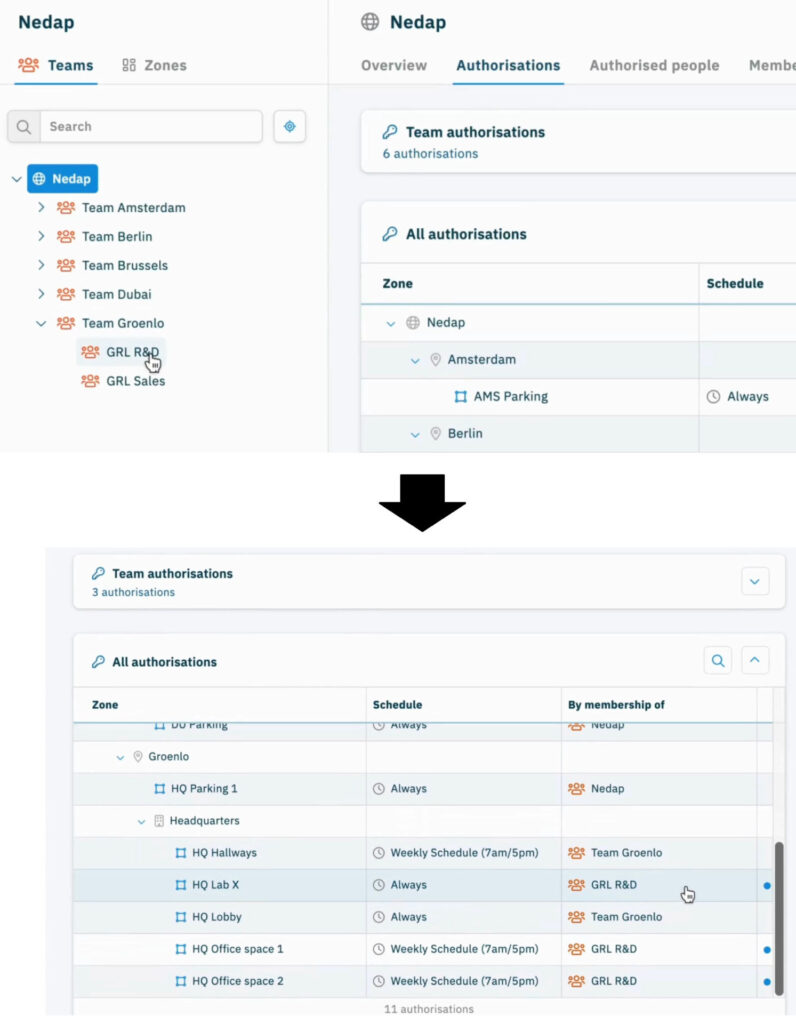Select the GRL R&D team
This screenshot has height=1024, width=796.
pyautogui.click(x=121, y=352)
